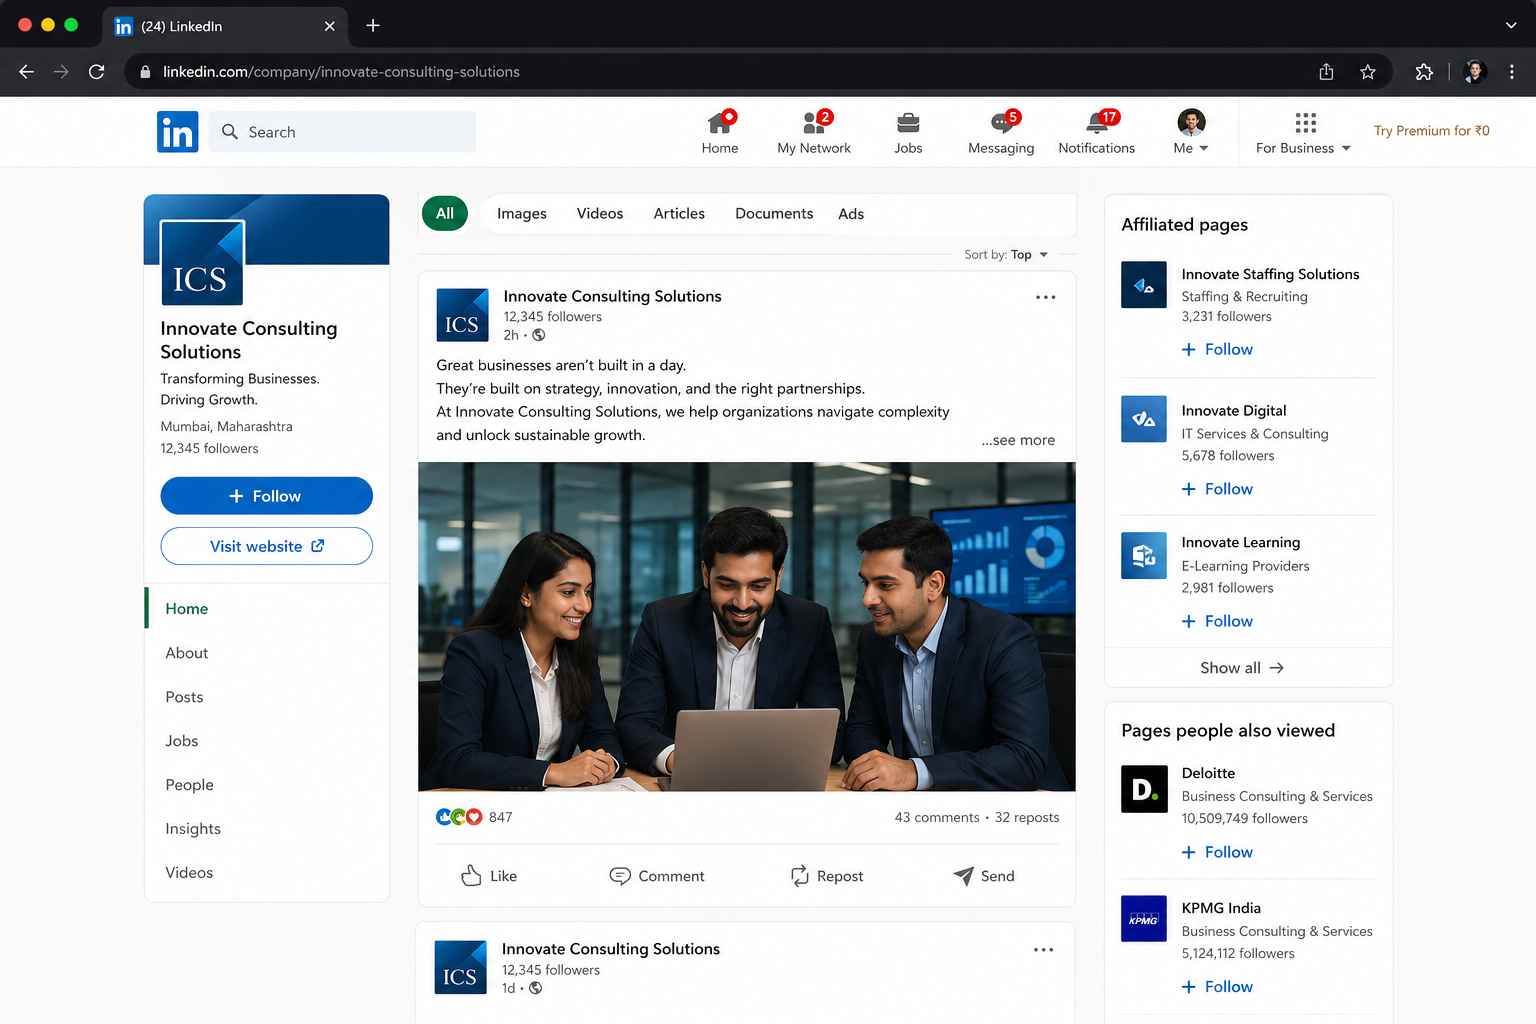
Task: Follow Innovate Staffing Solutions
Action: (x=1217, y=349)
